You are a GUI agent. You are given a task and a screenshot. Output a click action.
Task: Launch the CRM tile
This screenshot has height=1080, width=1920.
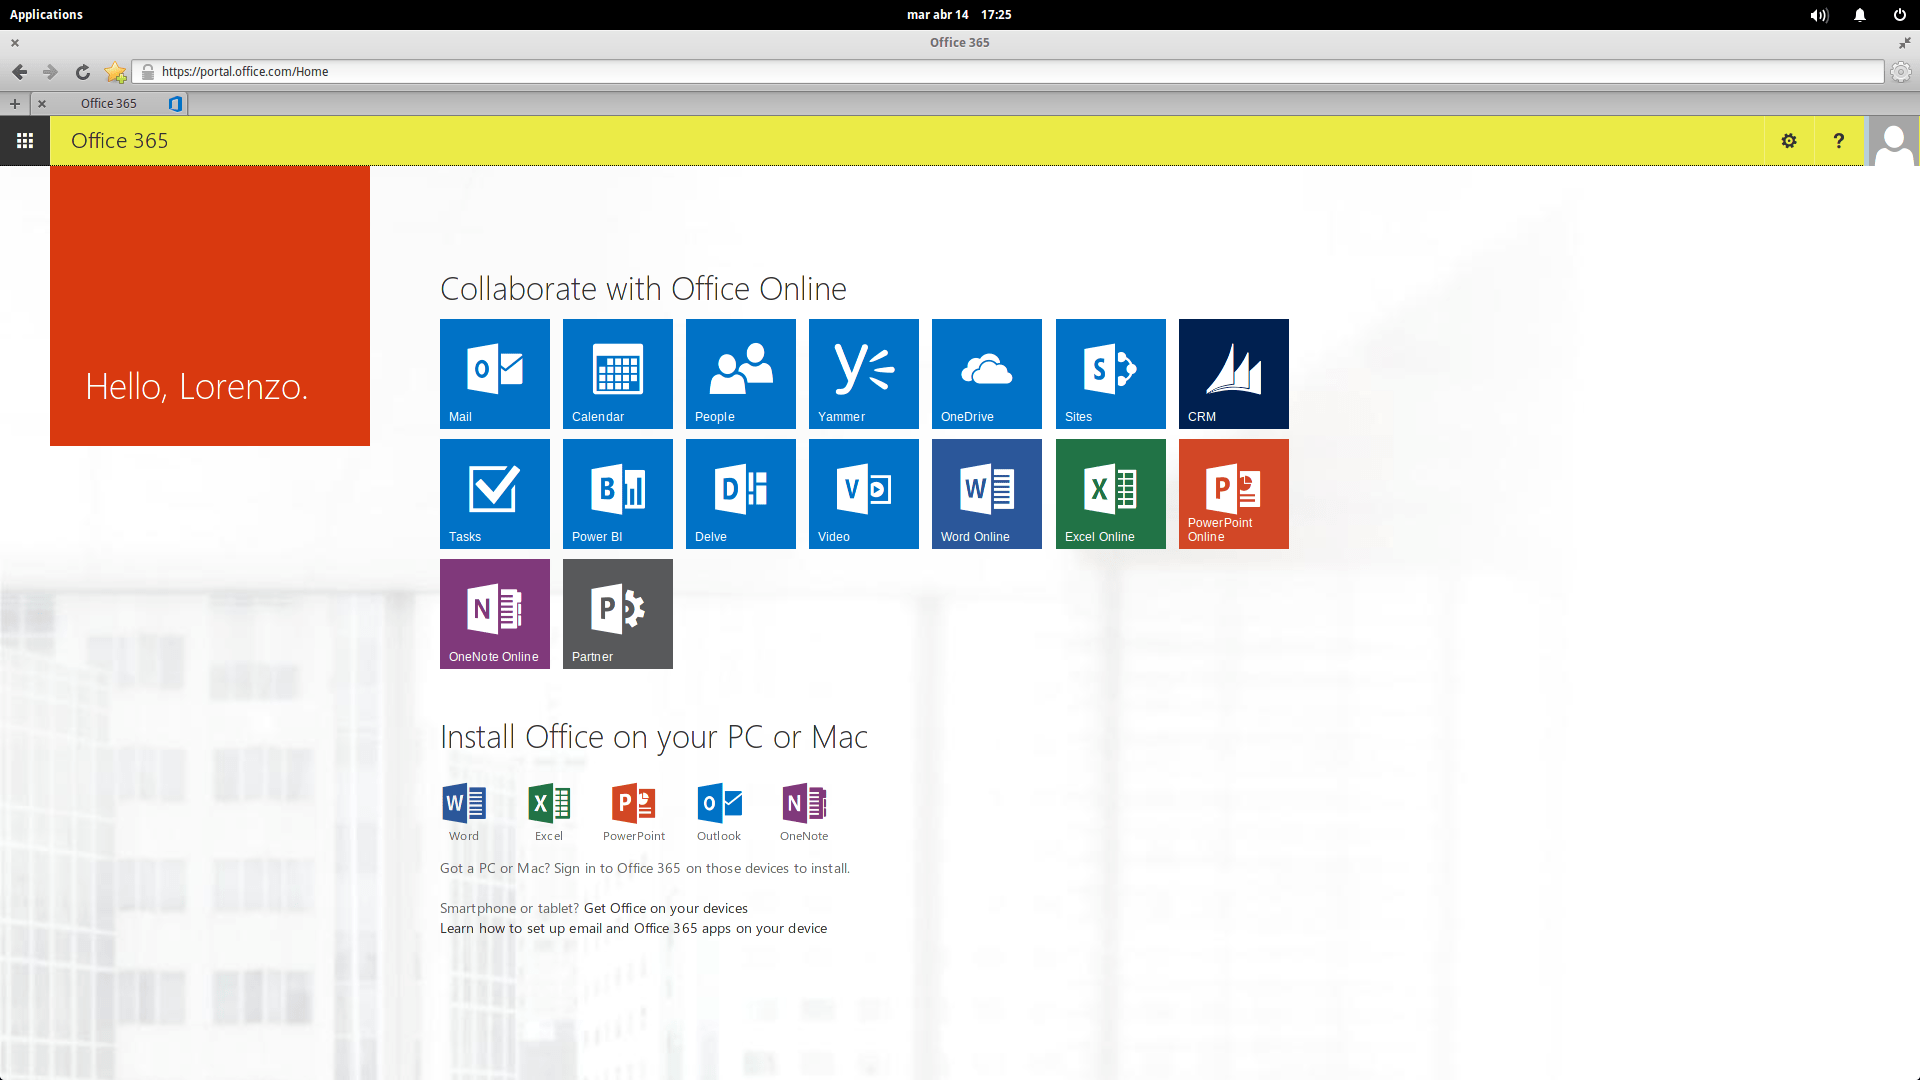pos(1234,374)
